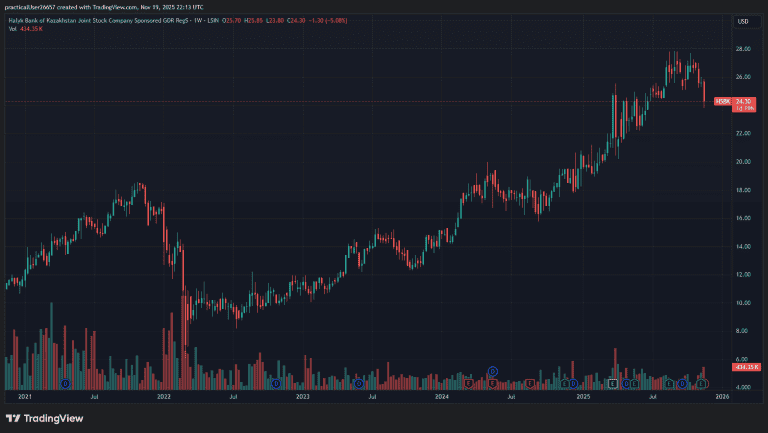The width and height of the screenshot is (768, 433).
Task: Click the 24.30 current price label
Action: (745, 102)
